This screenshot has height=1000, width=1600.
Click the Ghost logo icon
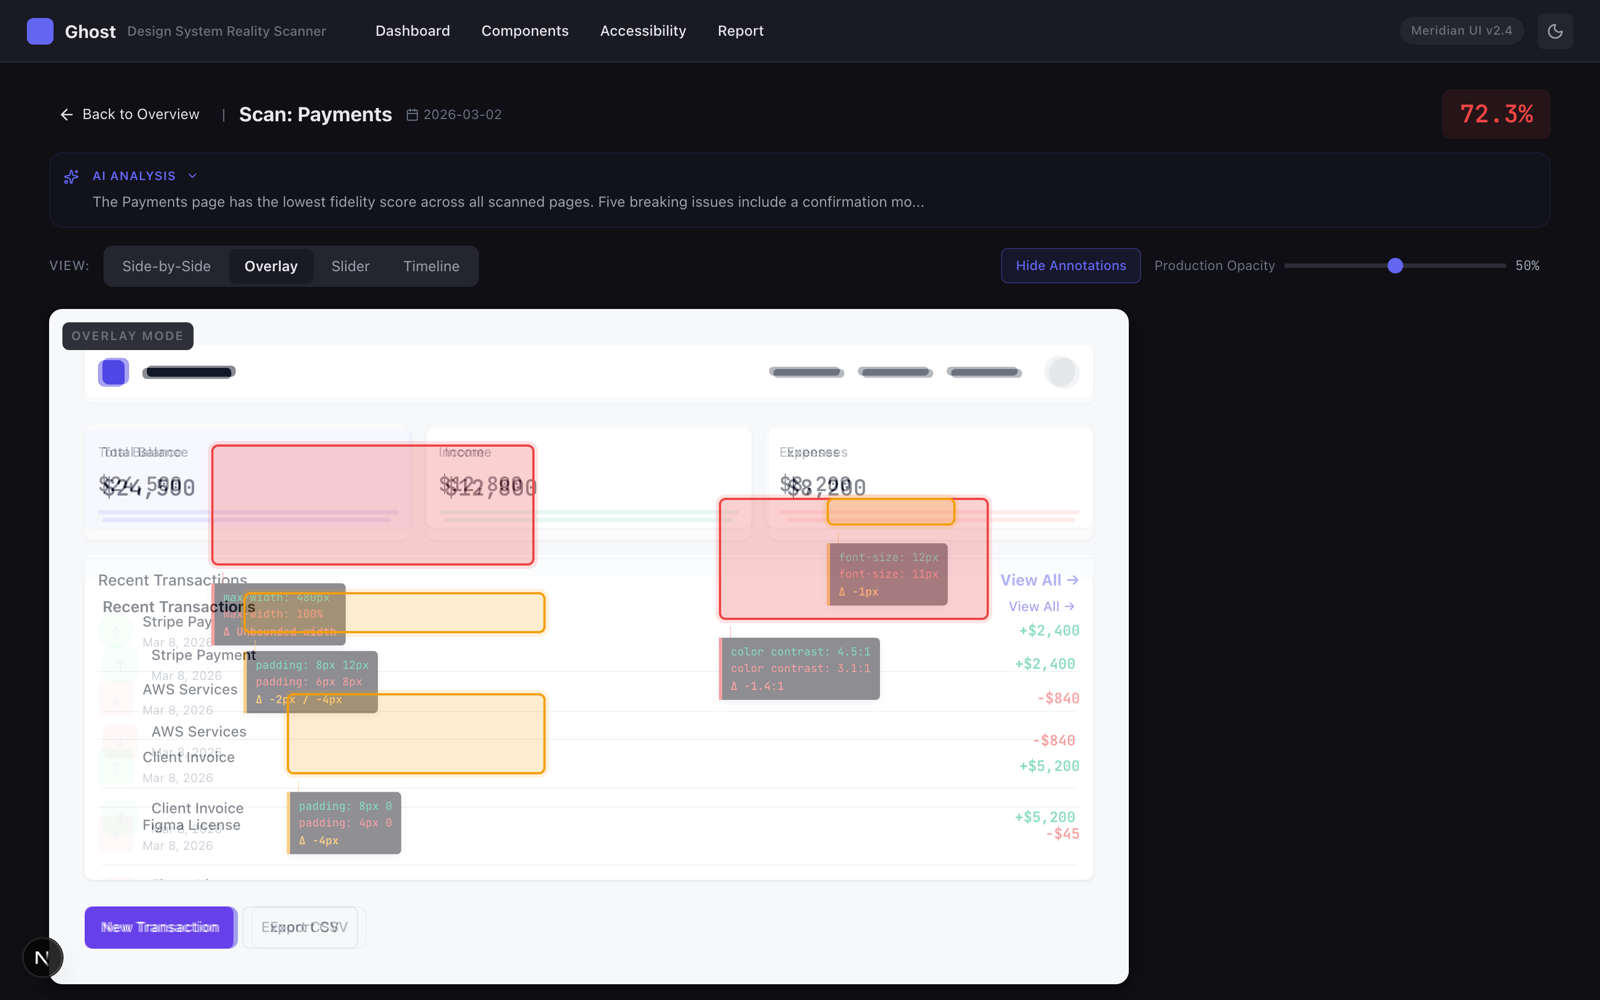click(40, 31)
